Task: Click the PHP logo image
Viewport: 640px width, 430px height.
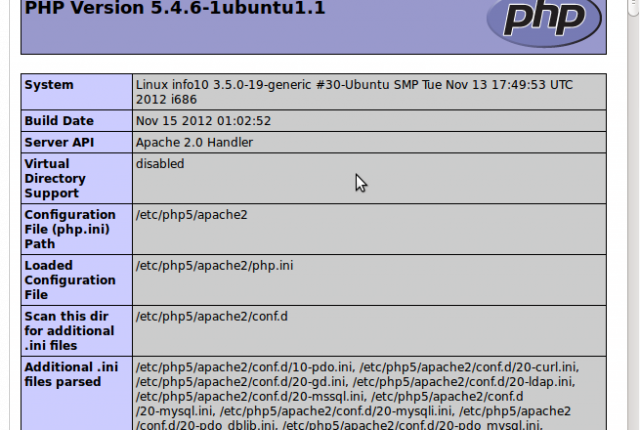Action: point(544,21)
